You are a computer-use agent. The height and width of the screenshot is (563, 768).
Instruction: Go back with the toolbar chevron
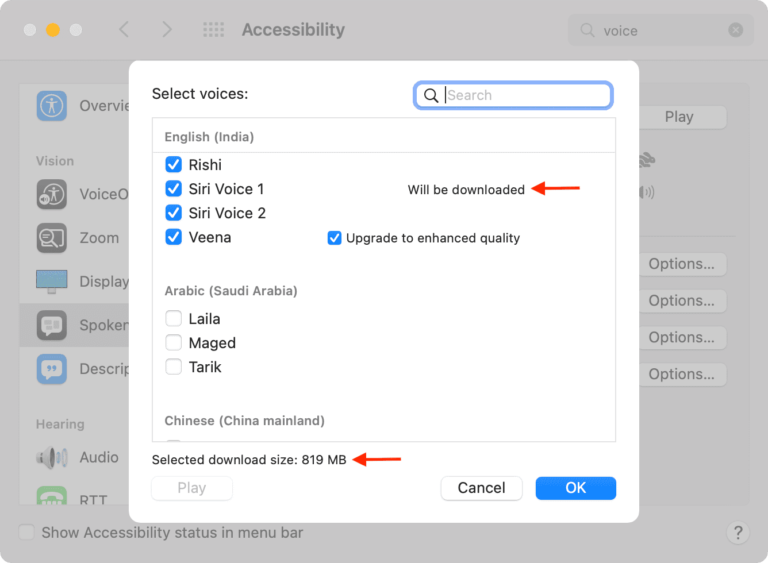pos(124,30)
